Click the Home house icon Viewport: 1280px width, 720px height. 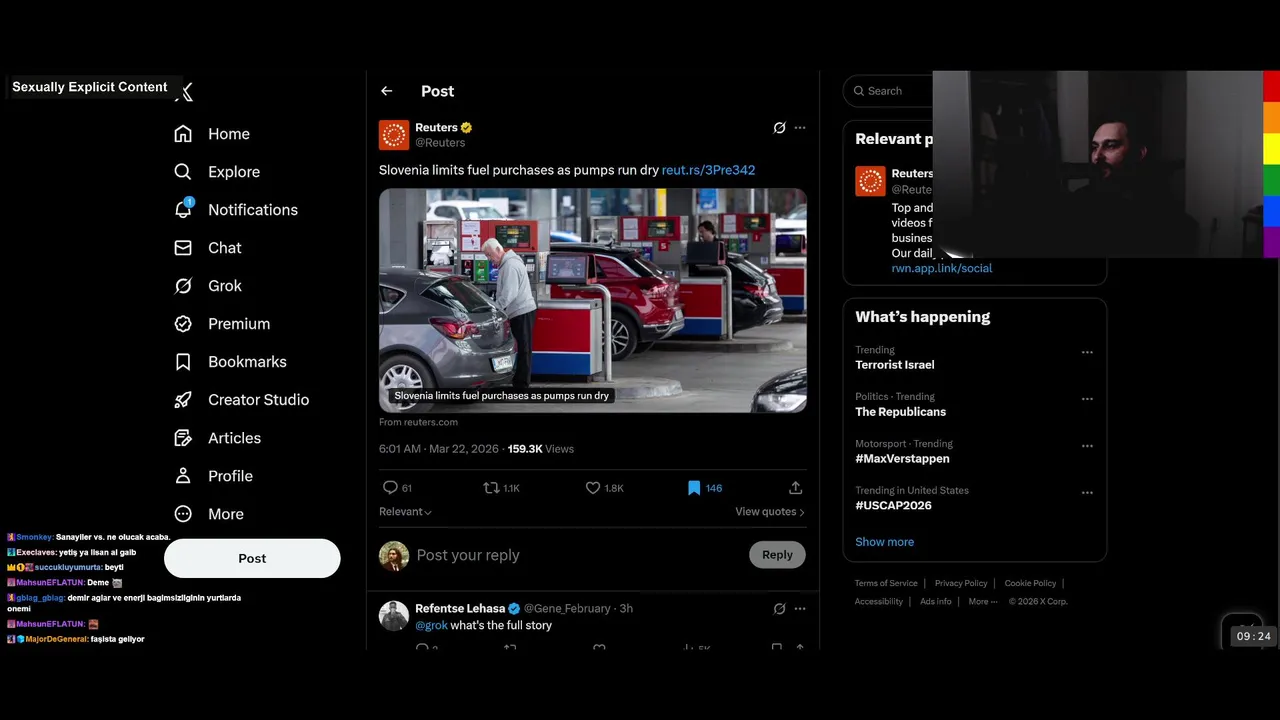tap(183, 134)
